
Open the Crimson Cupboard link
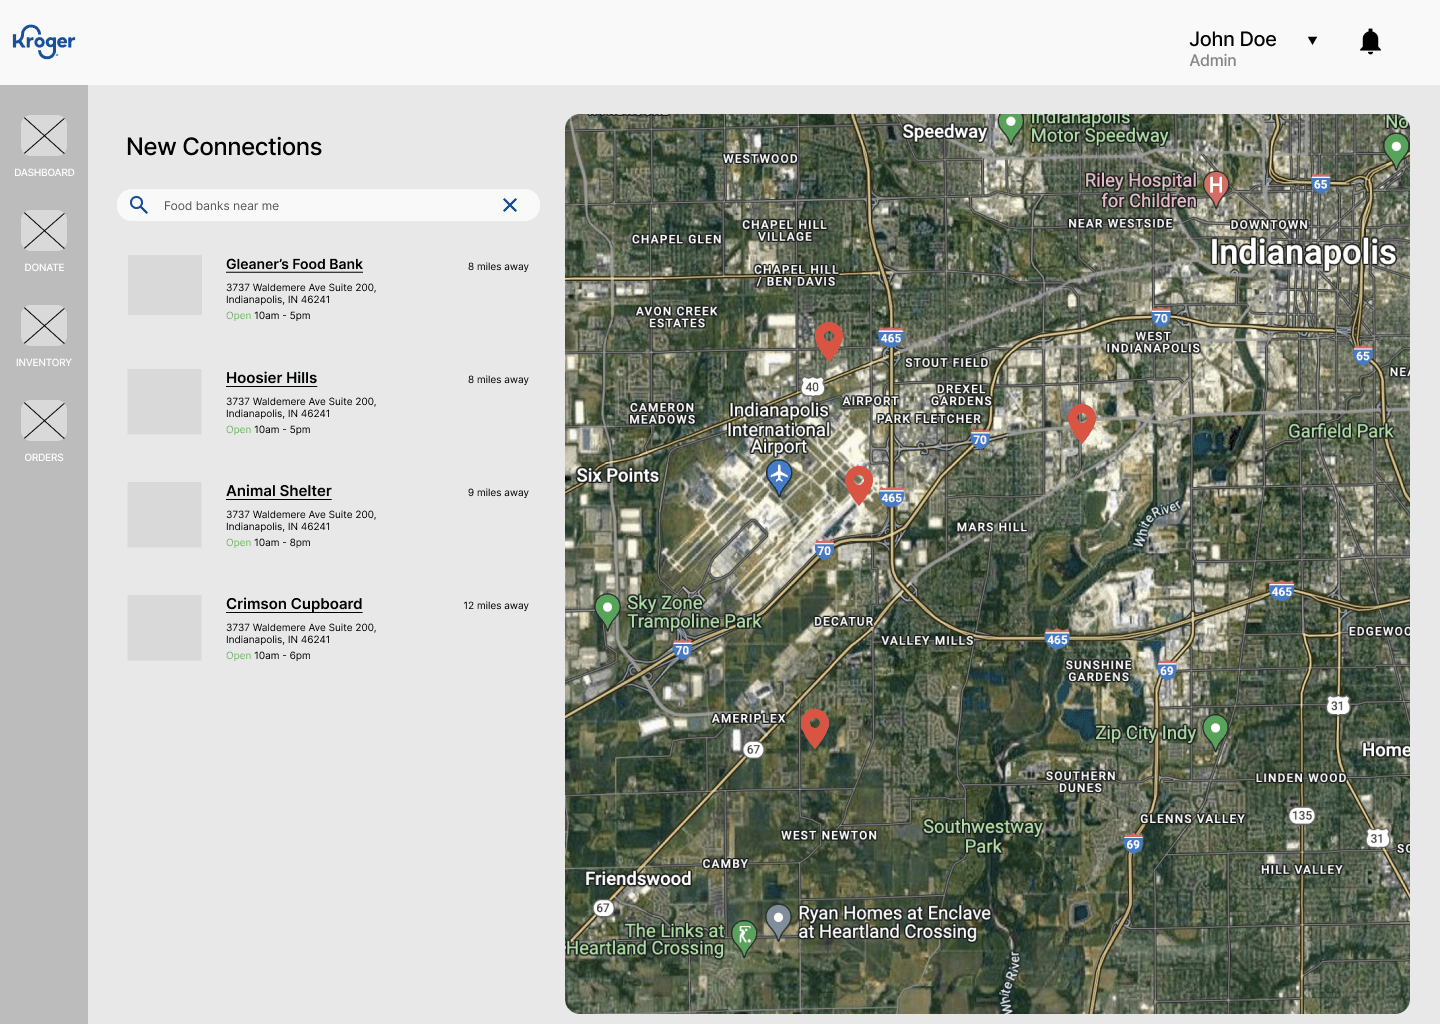294,604
